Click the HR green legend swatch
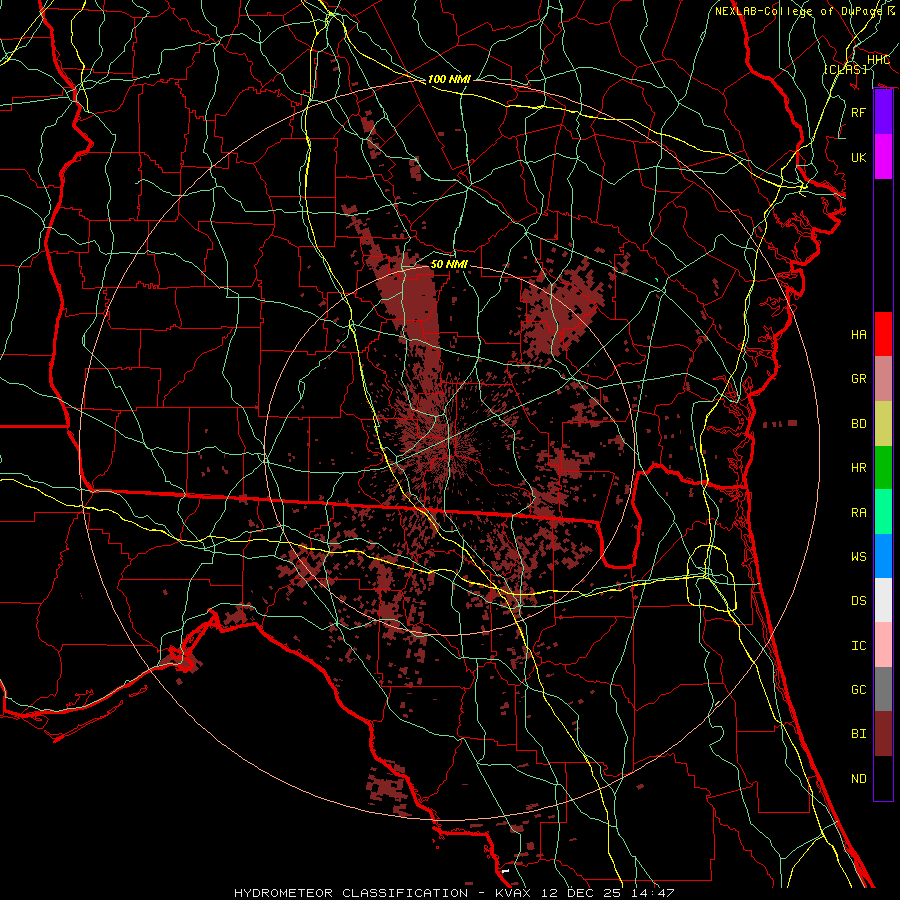Image resolution: width=900 pixels, height=900 pixels. point(883,467)
